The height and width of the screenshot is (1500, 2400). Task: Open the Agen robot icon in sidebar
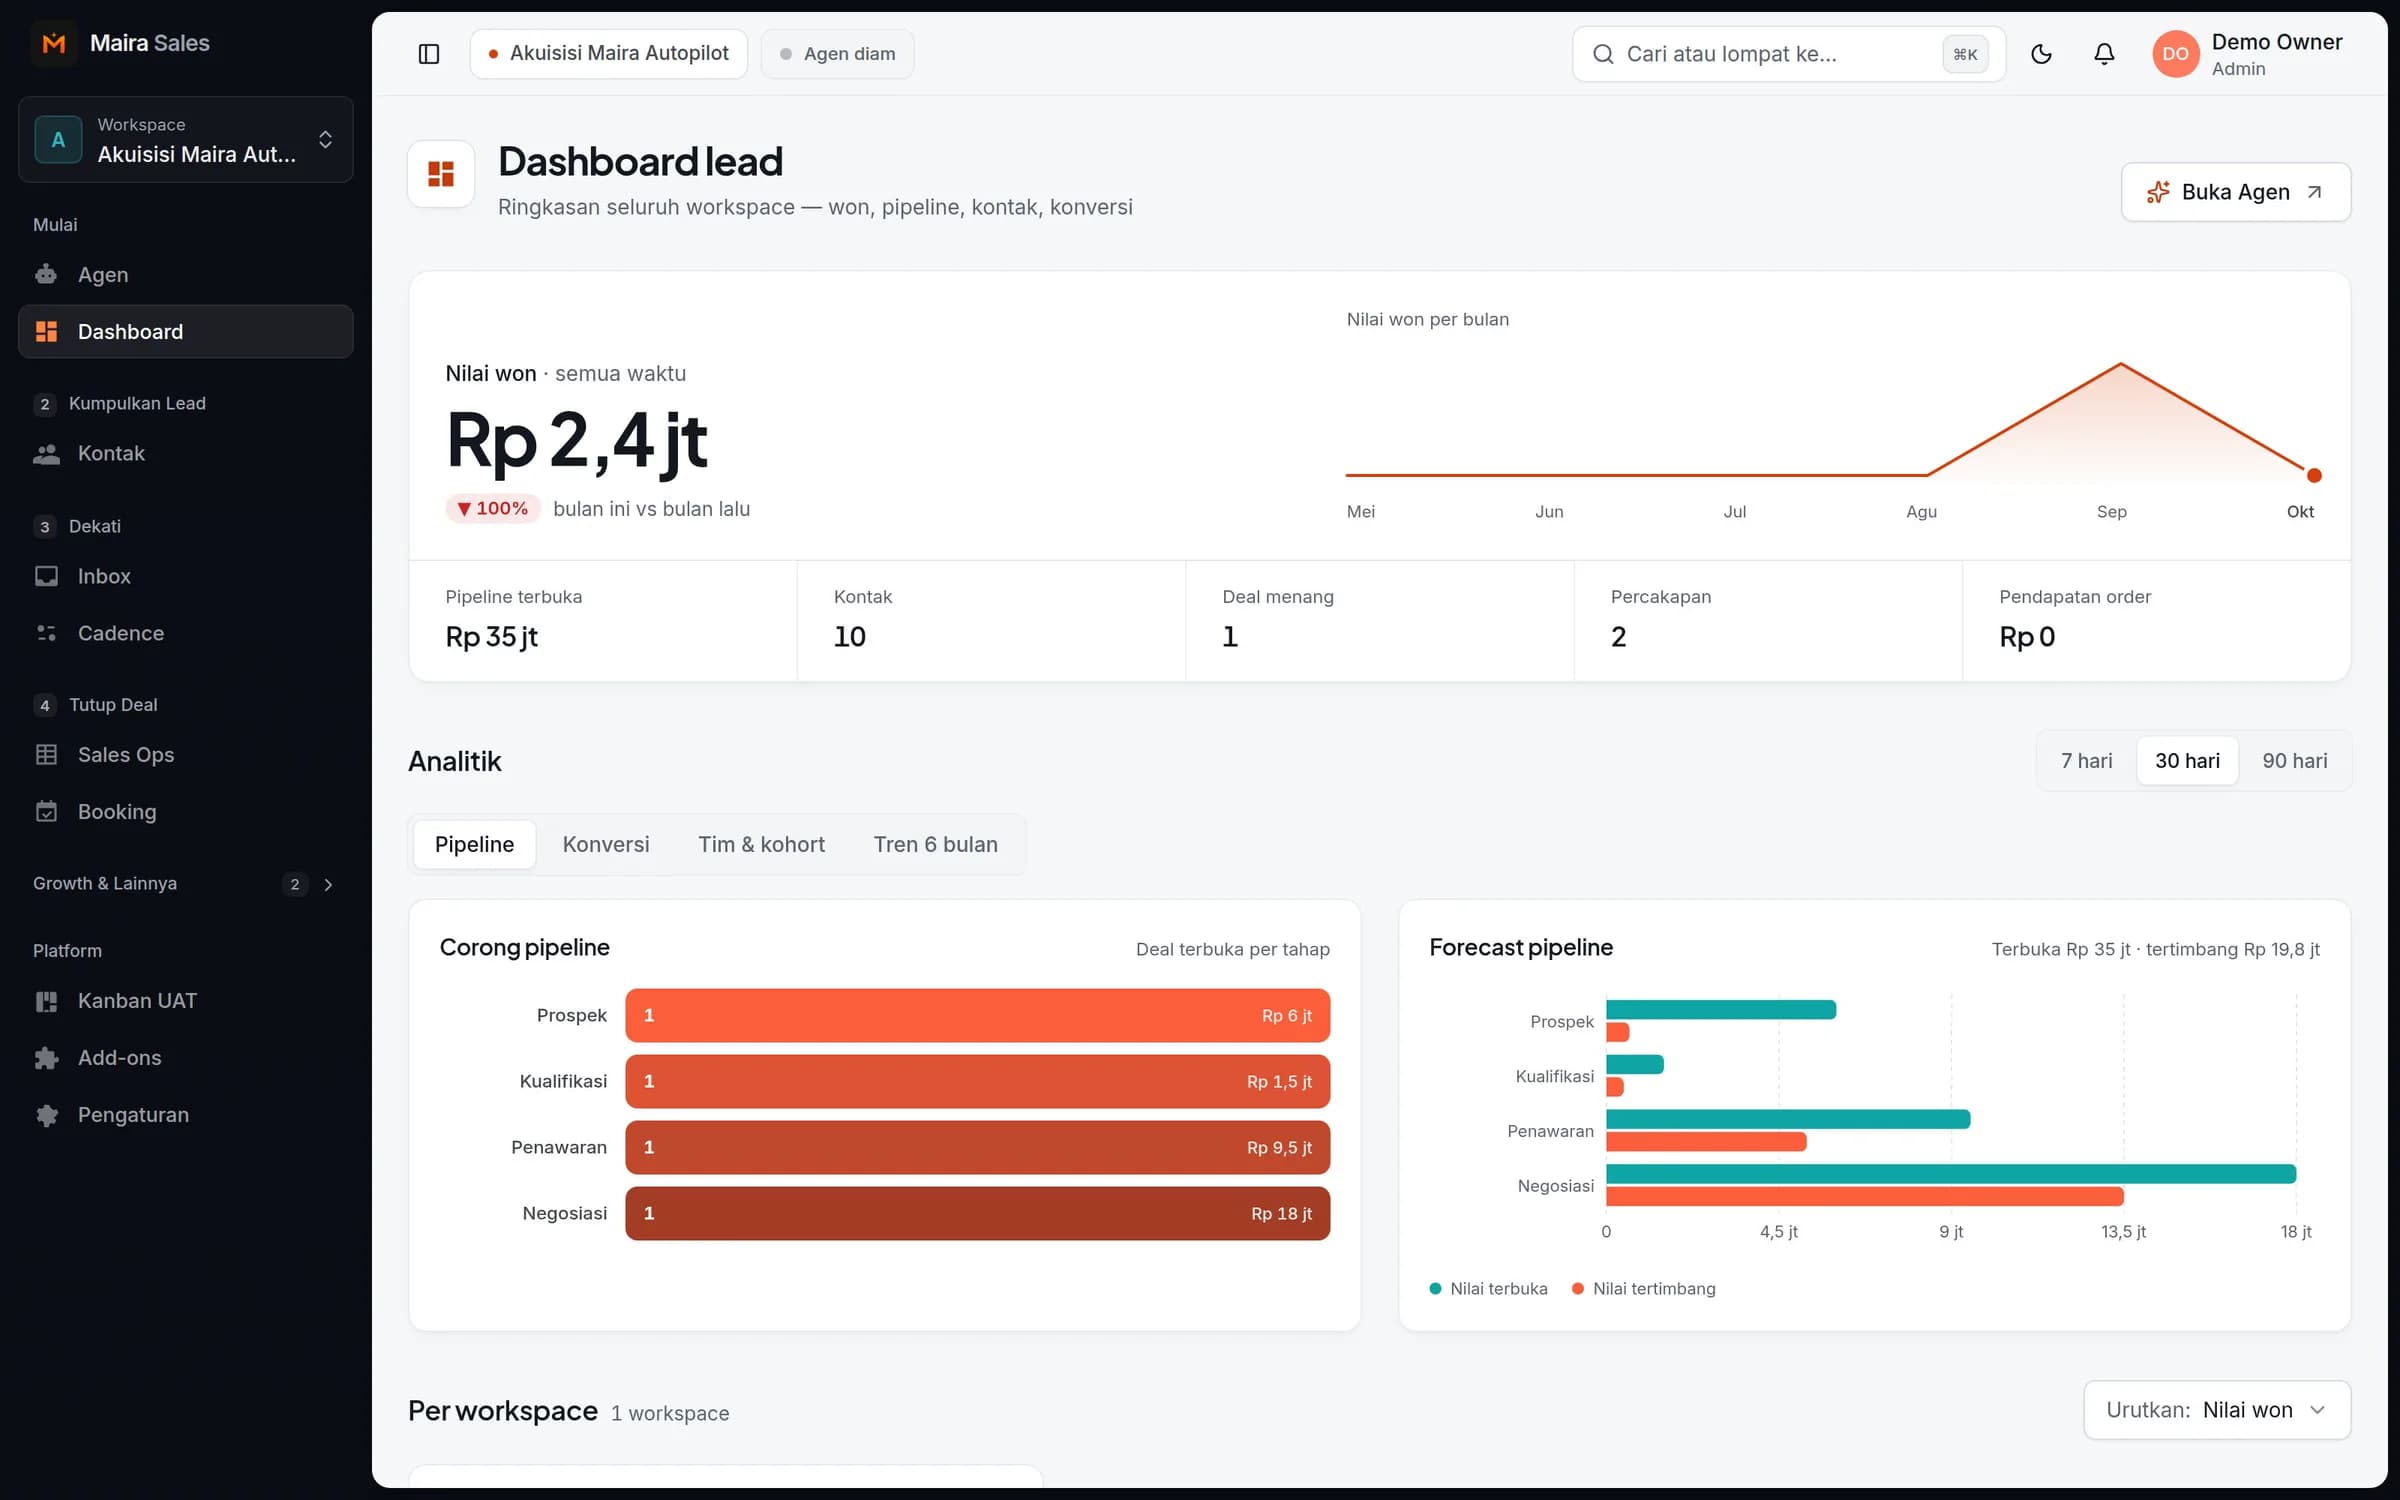[x=46, y=274]
